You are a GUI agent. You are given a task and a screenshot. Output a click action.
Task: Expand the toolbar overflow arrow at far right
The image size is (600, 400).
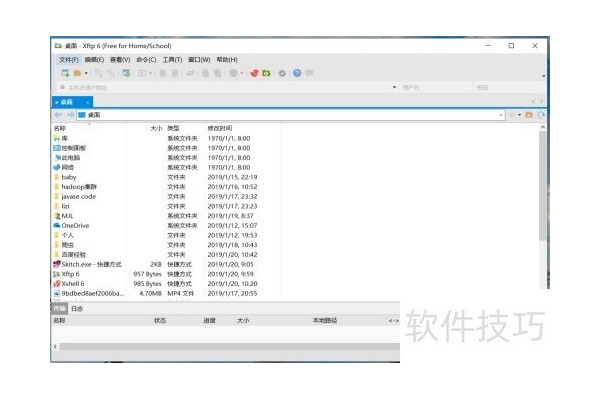(543, 76)
